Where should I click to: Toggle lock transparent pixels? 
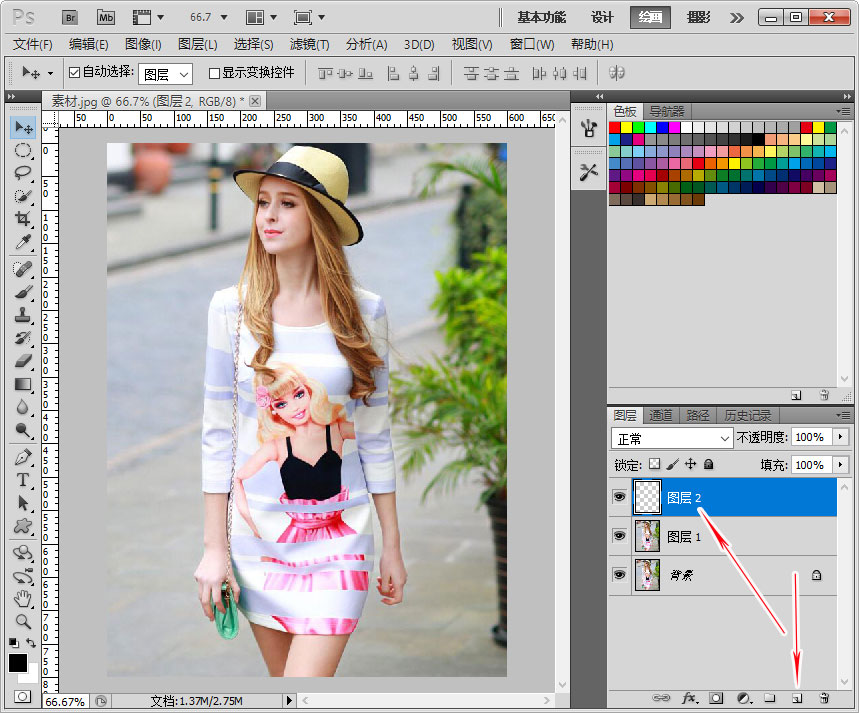655,464
